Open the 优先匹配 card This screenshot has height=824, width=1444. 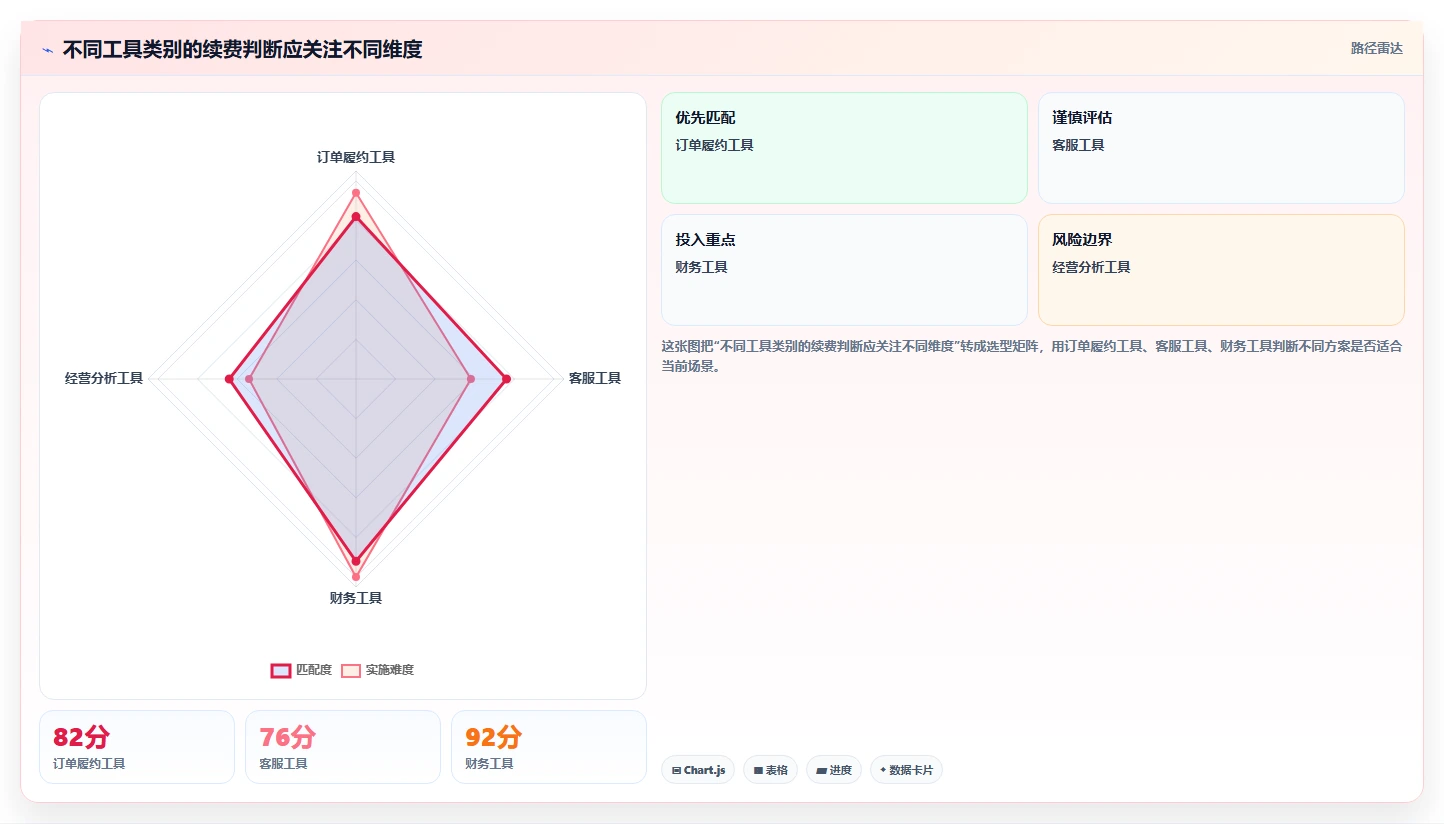point(844,148)
